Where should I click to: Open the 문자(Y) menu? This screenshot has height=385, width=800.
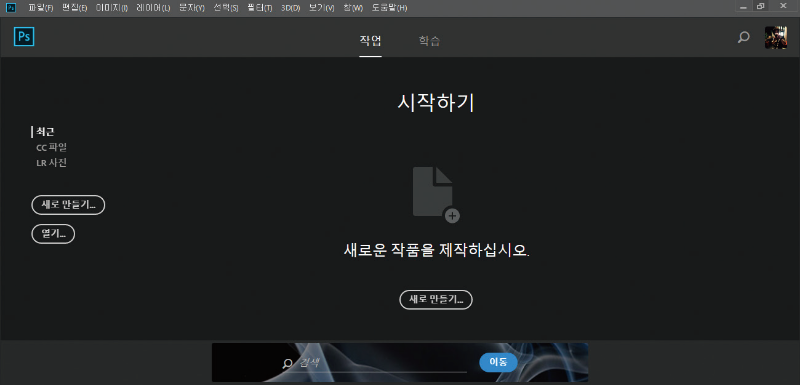click(x=192, y=8)
